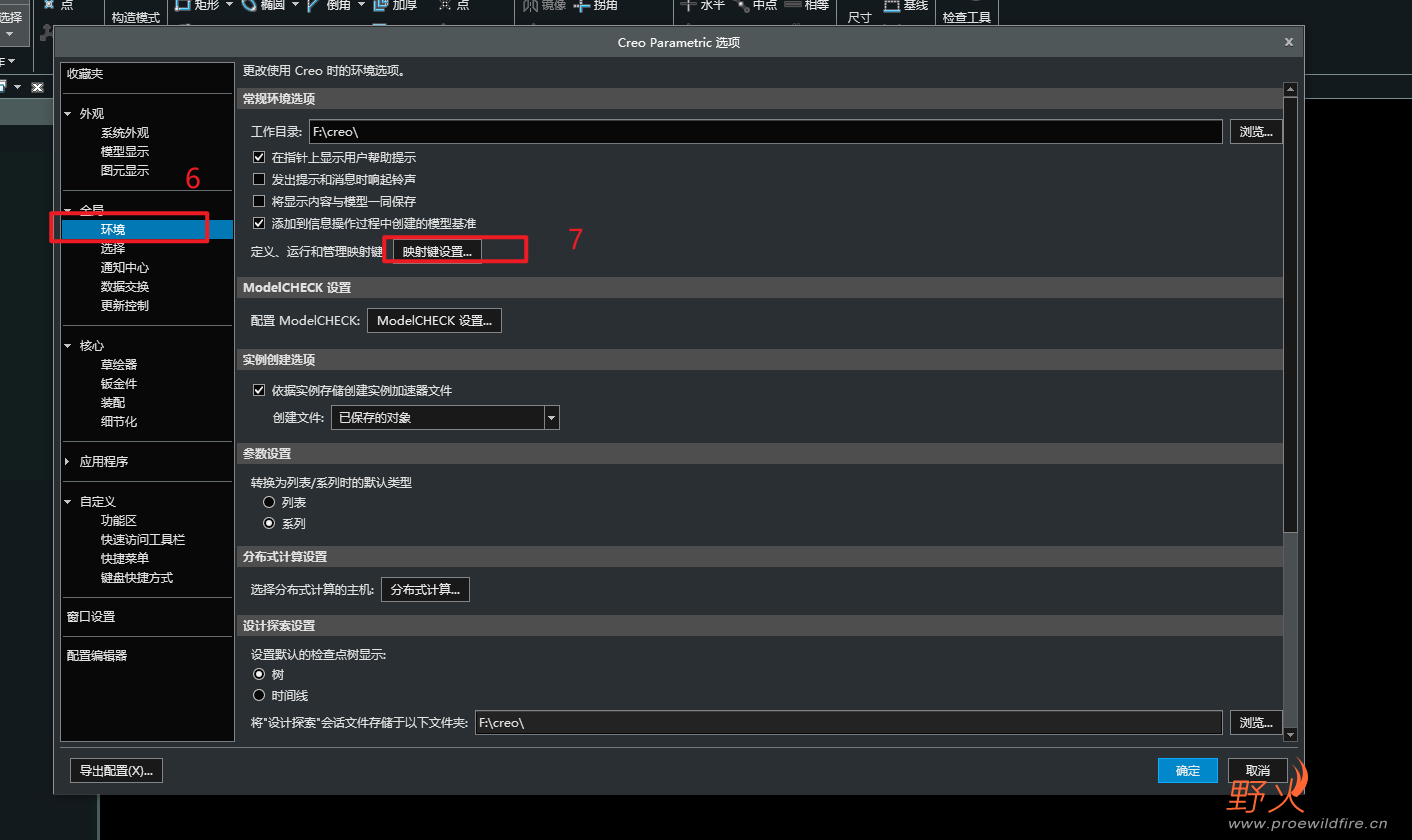Select 键盘快捷方式 in the options tree
Screen dimensions: 1412x840
(137, 578)
